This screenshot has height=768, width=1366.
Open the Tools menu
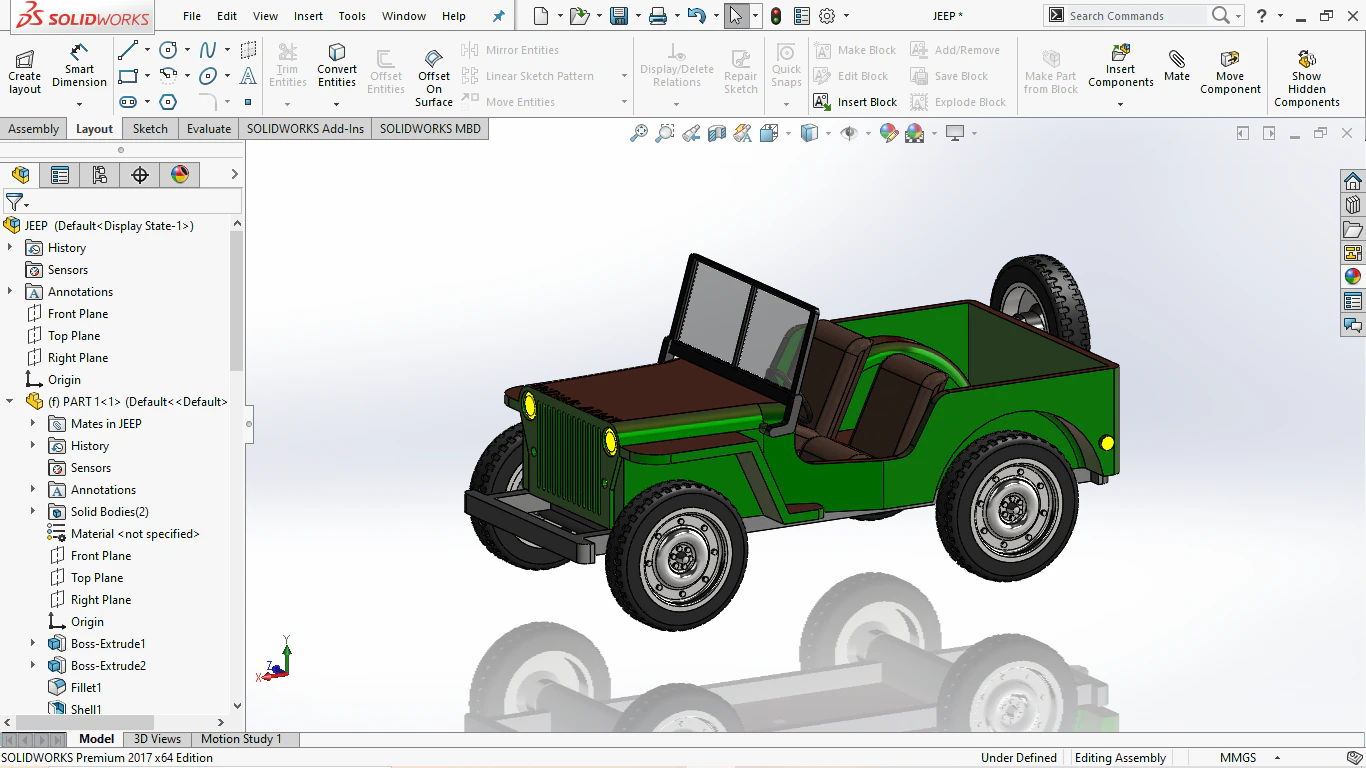tap(352, 16)
